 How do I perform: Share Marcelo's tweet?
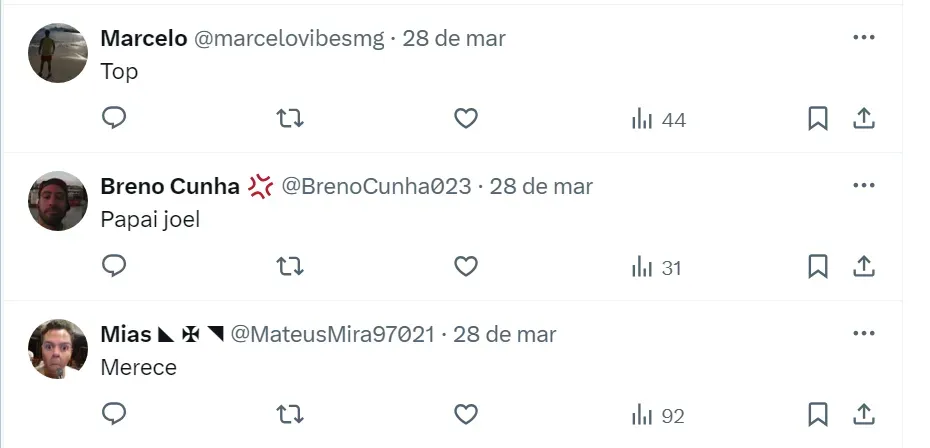point(864,119)
